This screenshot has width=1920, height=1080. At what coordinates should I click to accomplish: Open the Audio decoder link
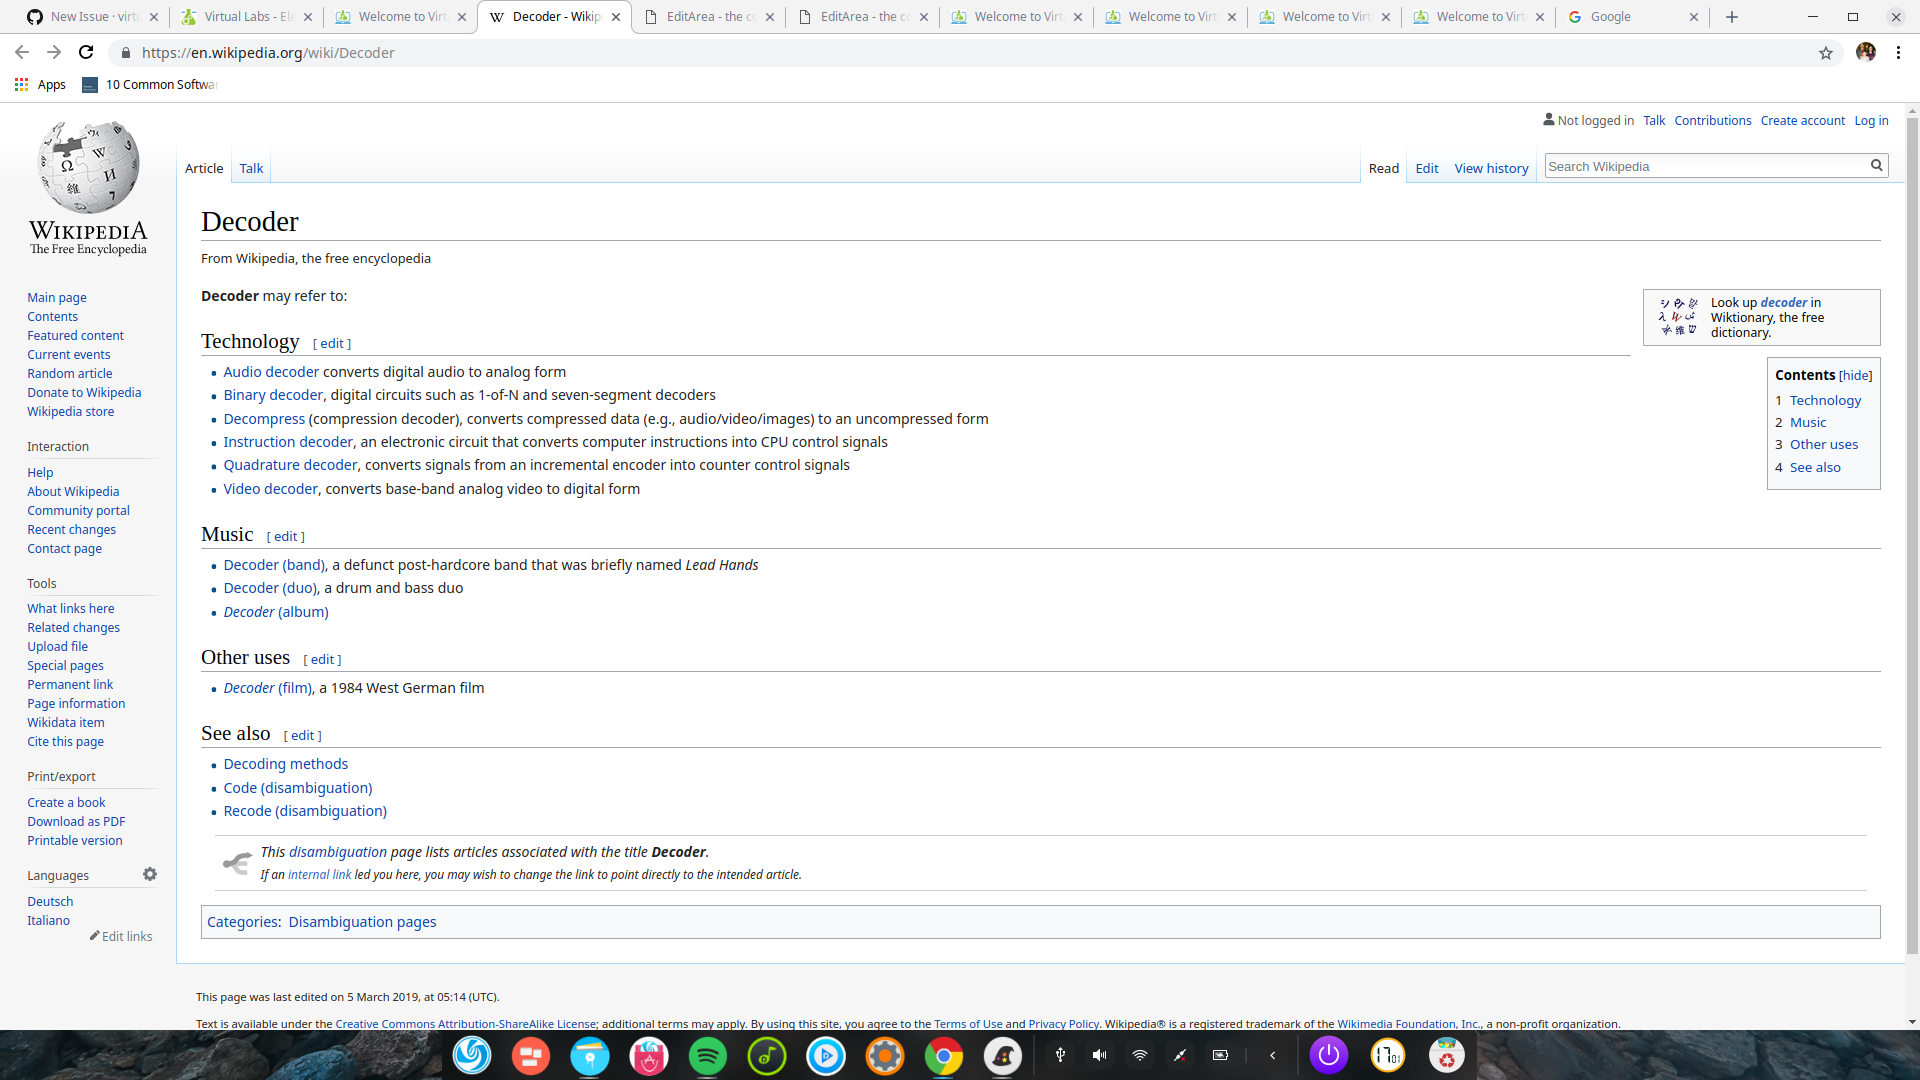coord(270,371)
